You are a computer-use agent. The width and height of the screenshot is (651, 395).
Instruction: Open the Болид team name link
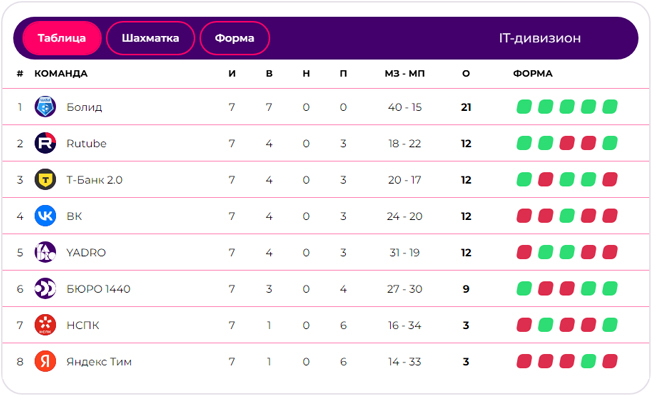click(x=84, y=107)
